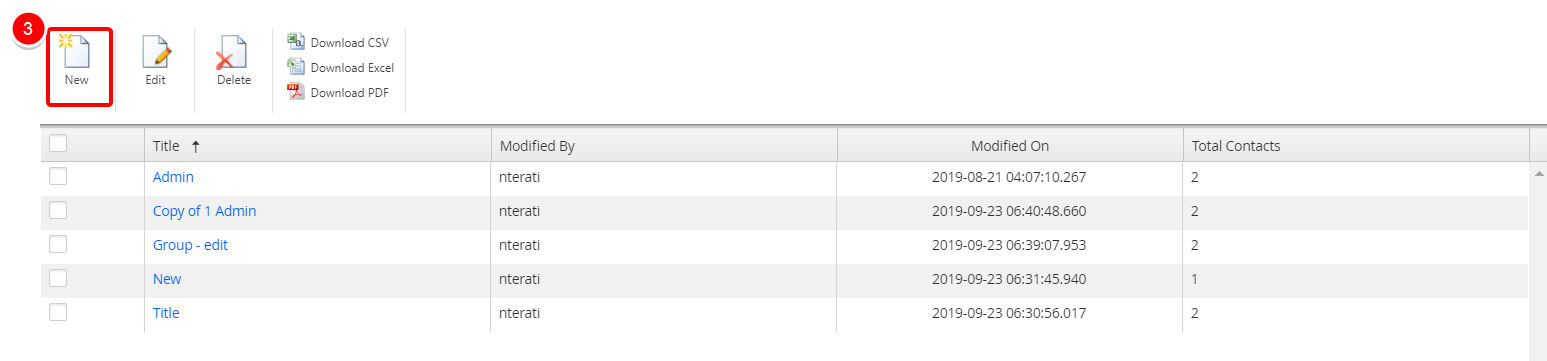Download the list as CSV
The height and width of the screenshot is (361, 1547).
(x=339, y=42)
